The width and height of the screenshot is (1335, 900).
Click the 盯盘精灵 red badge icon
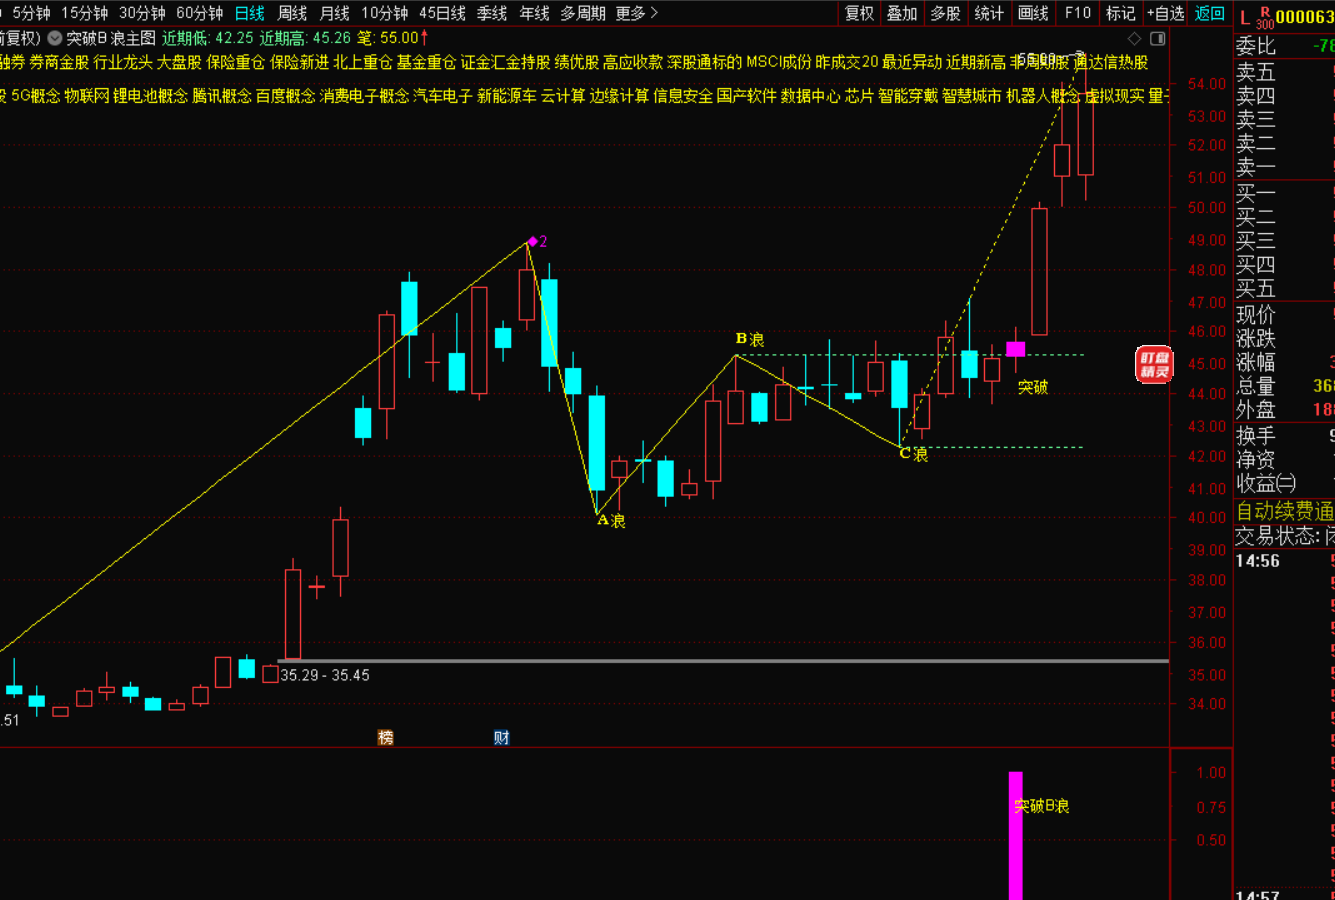(1153, 364)
